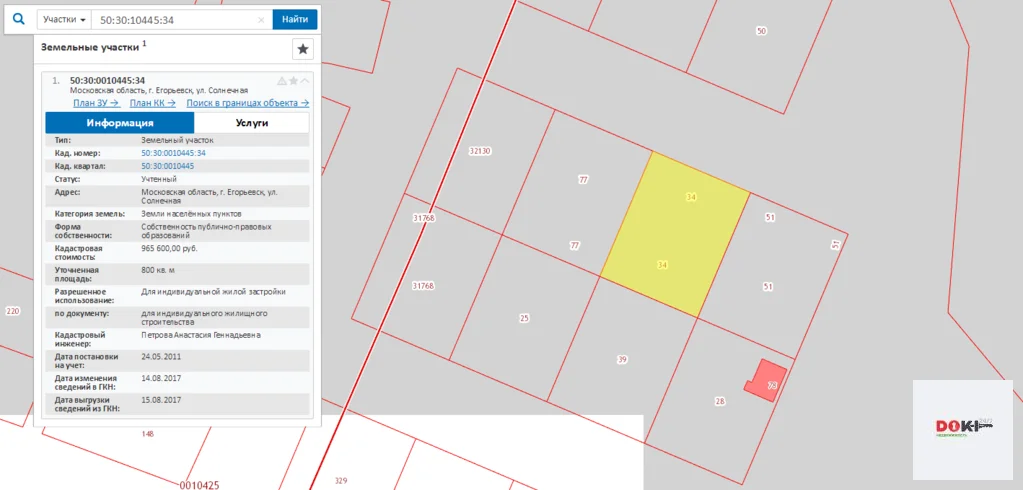The image size is (1023, 490).
Task: Open the План ЗУ link
Action: (x=96, y=102)
